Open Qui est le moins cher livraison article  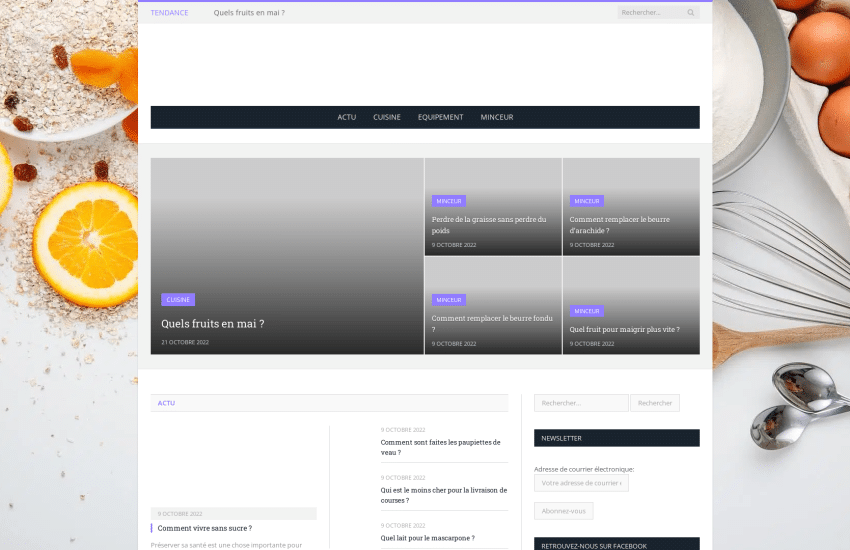click(443, 495)
